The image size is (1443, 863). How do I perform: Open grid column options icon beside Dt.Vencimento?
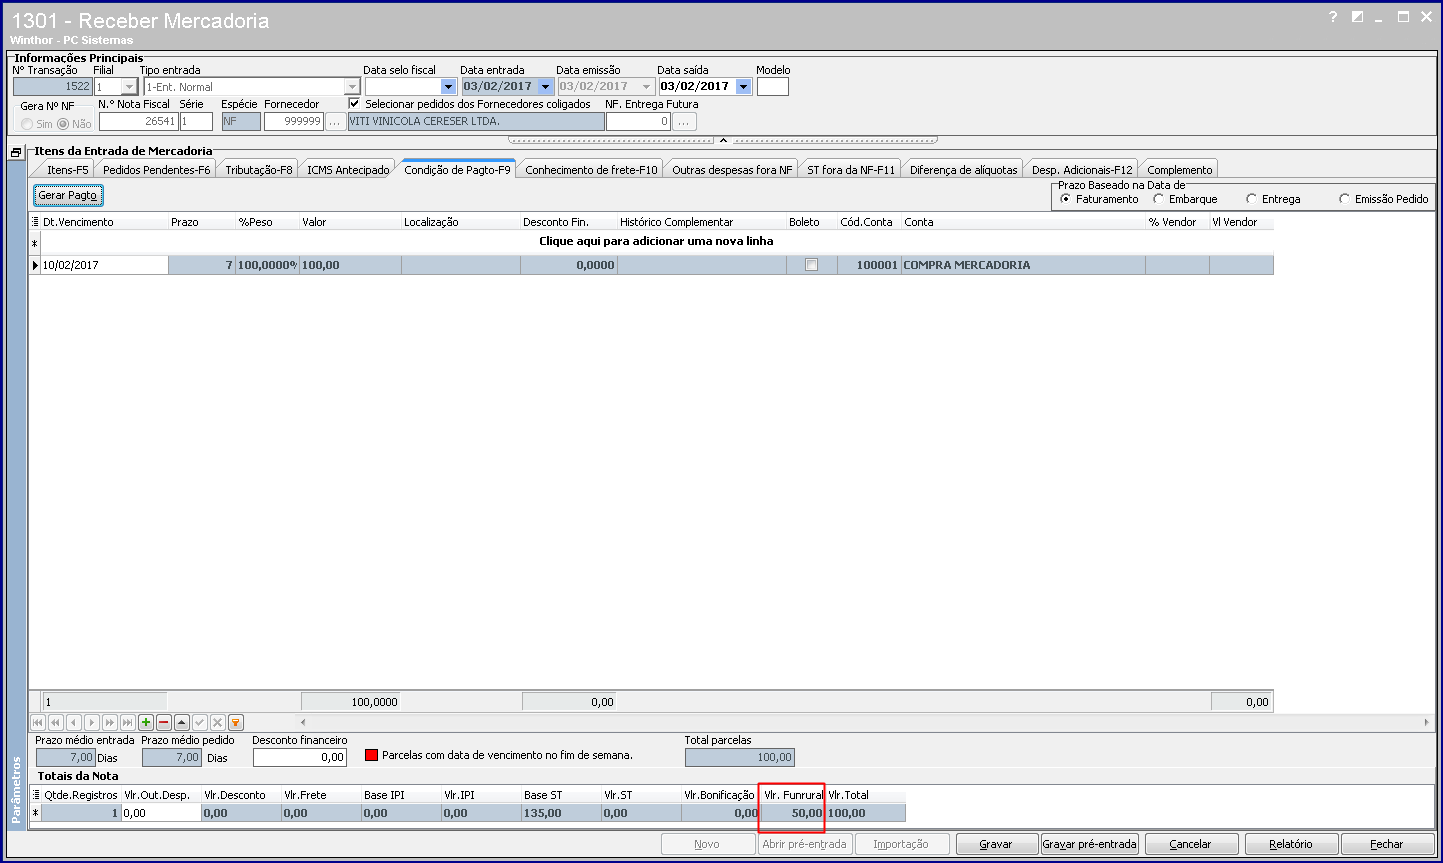[35, 222]
